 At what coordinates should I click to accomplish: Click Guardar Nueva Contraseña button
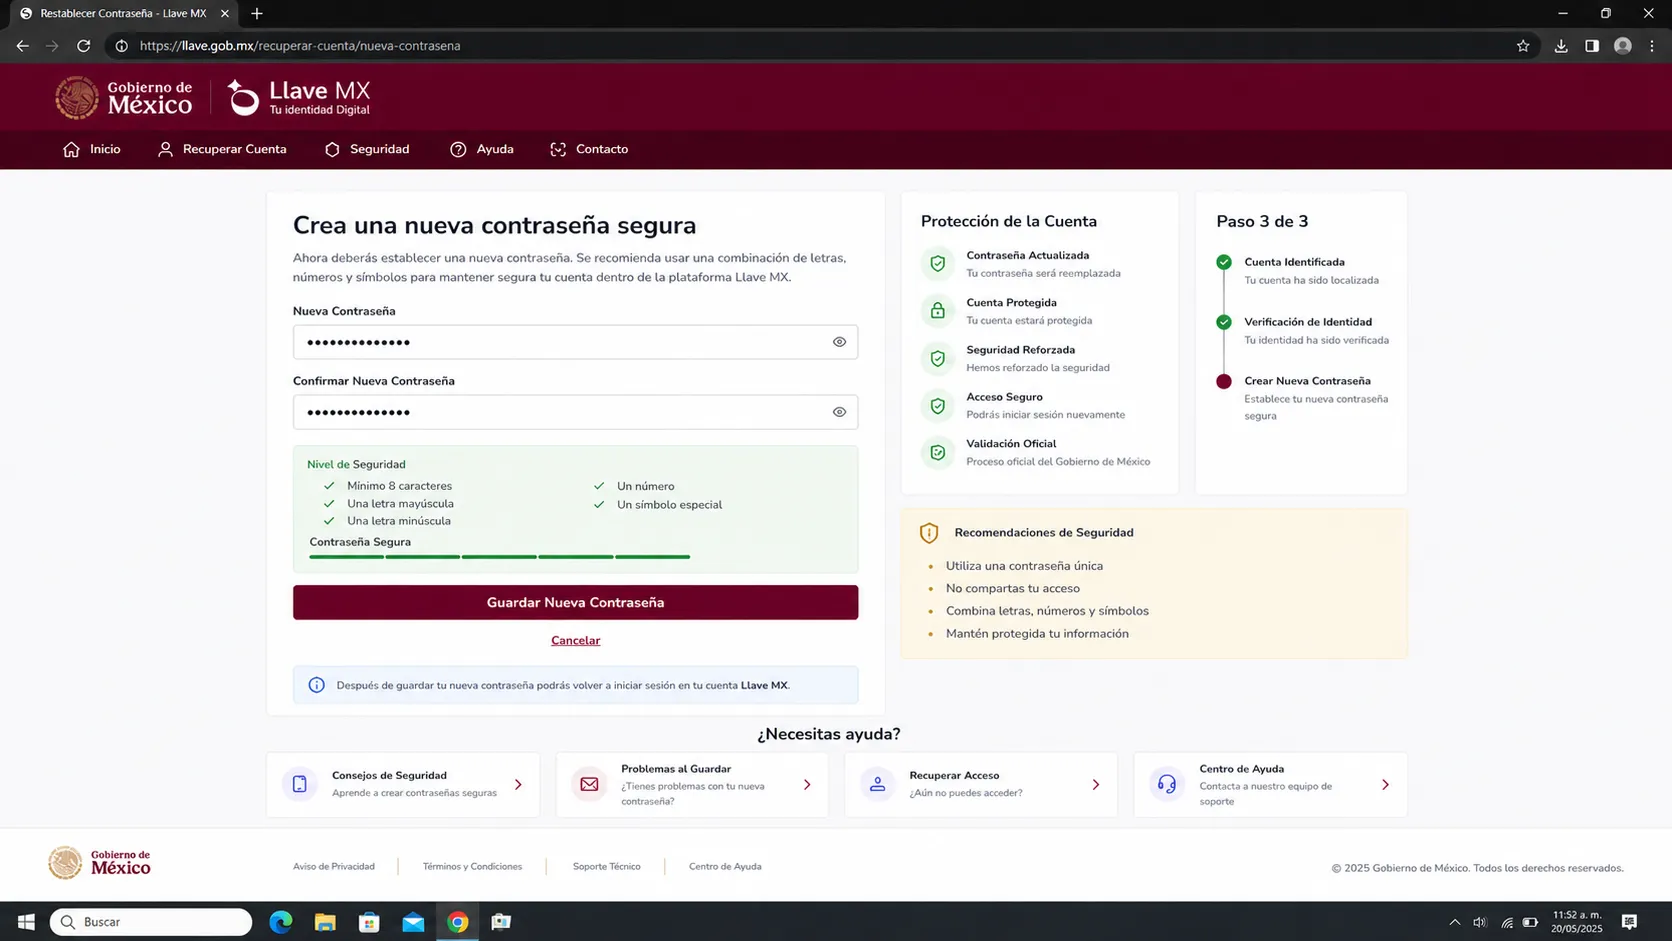coord(575,602)
